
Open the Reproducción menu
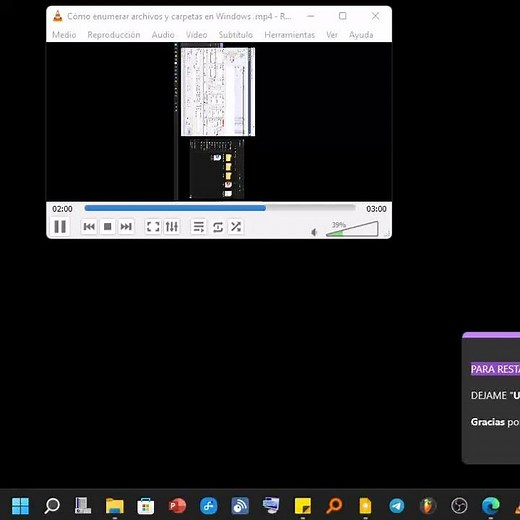tap(114, 35)
